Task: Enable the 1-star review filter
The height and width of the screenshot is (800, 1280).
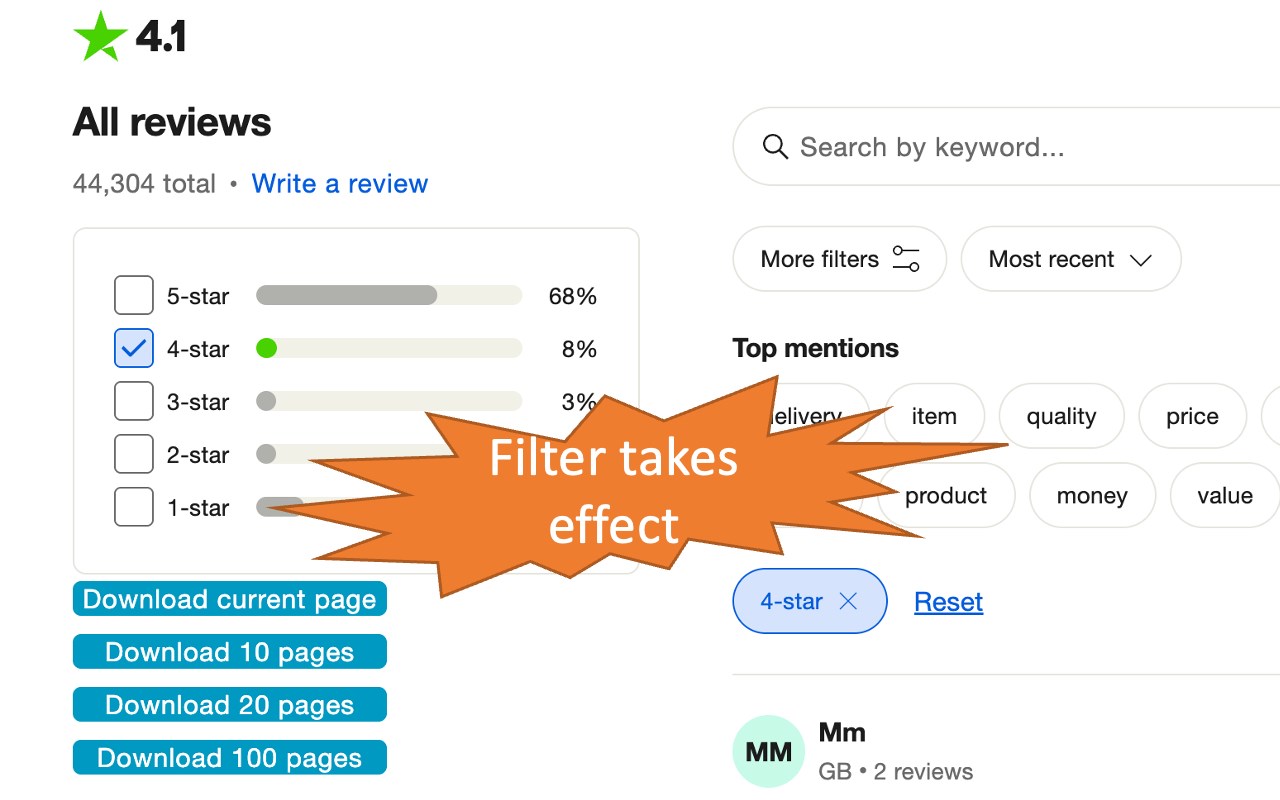Action: (x=133, y=507)
